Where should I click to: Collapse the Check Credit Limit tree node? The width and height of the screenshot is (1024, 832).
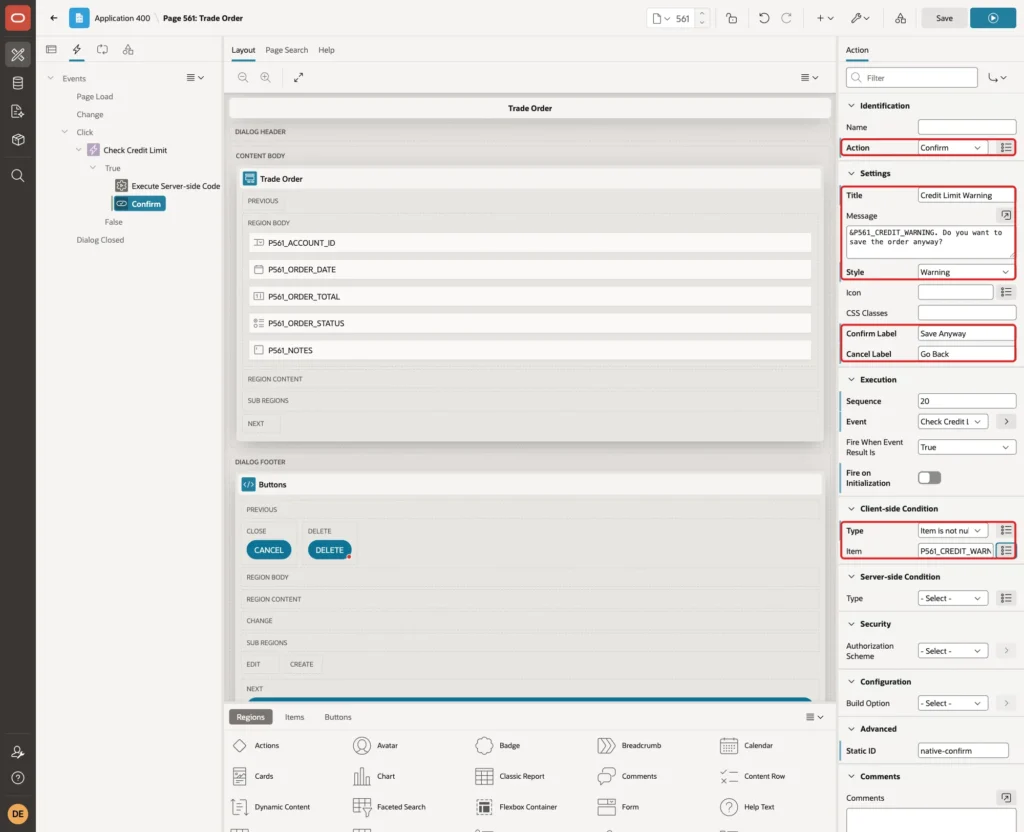click(78, 150)
